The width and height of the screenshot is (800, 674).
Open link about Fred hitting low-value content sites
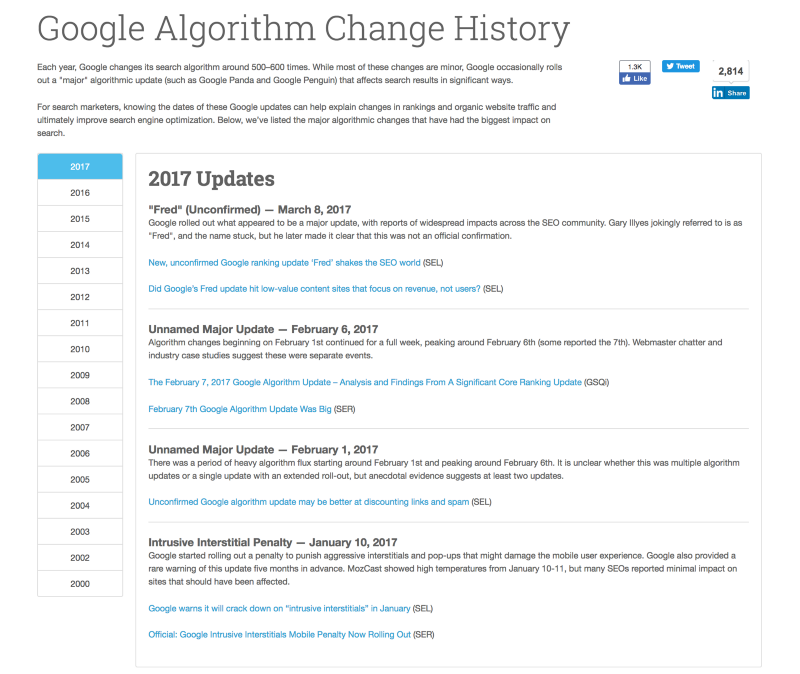(x=314, y=289)
